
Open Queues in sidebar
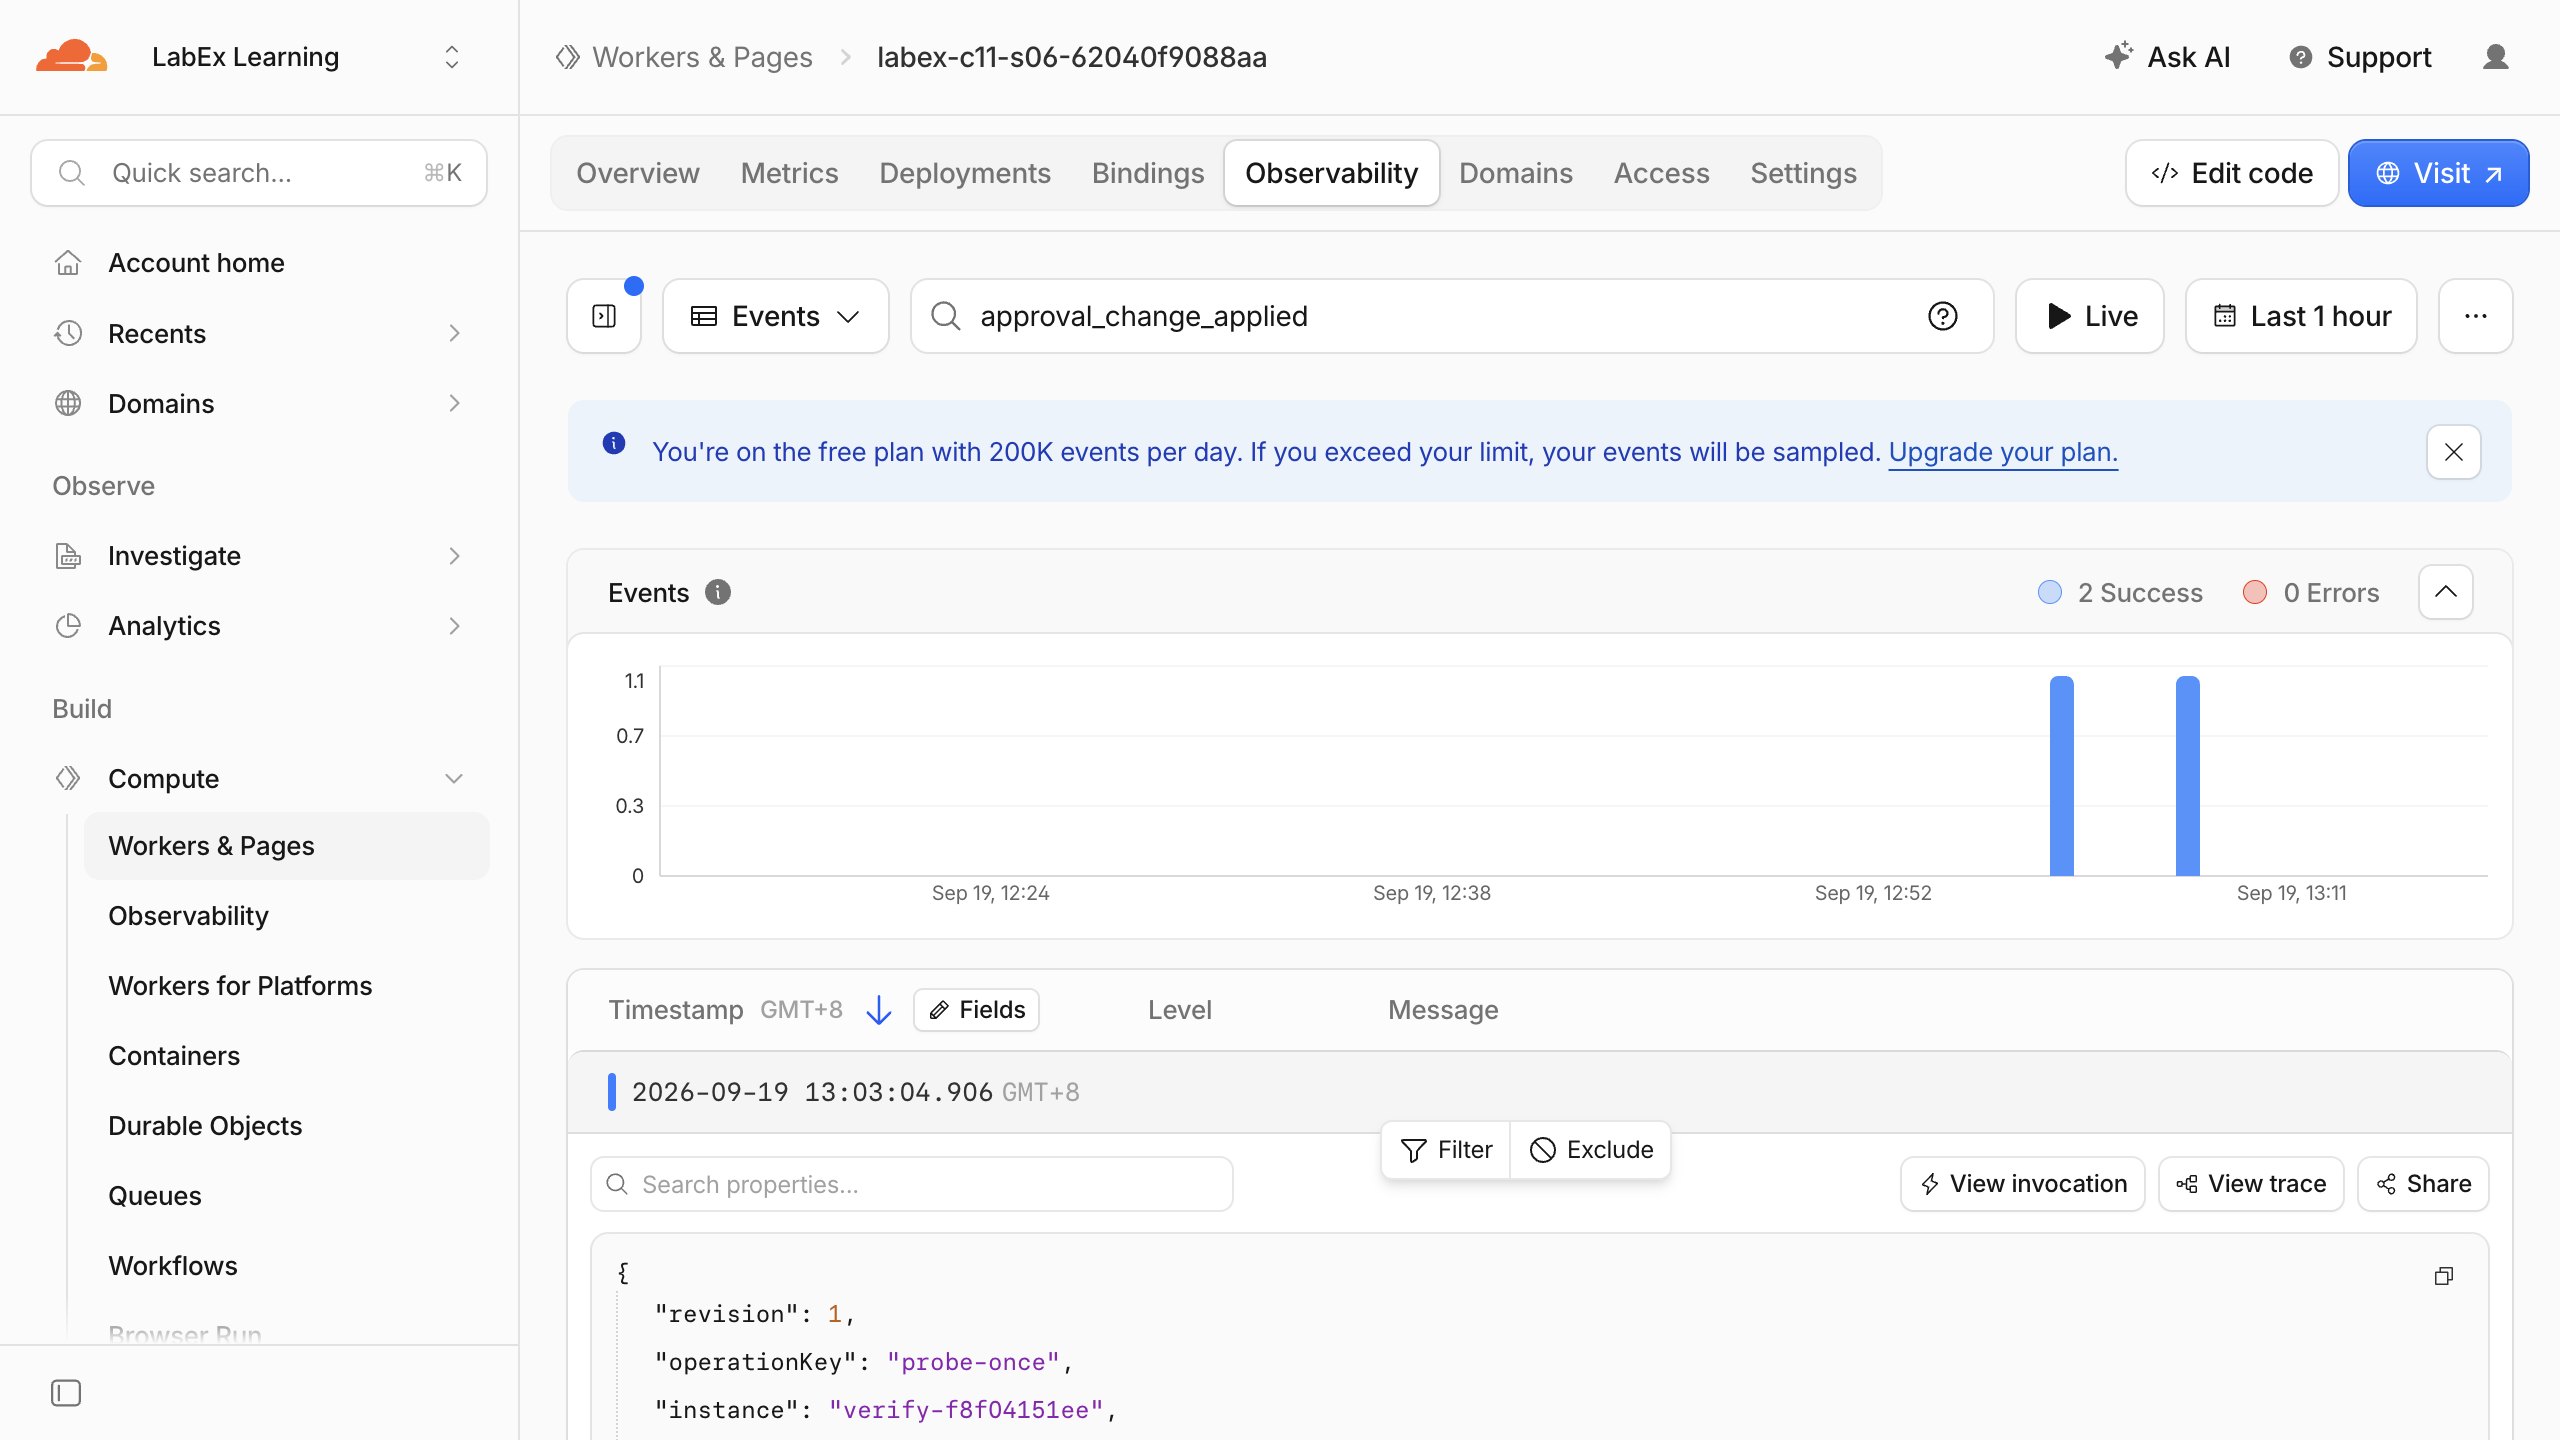[155, 1196]
